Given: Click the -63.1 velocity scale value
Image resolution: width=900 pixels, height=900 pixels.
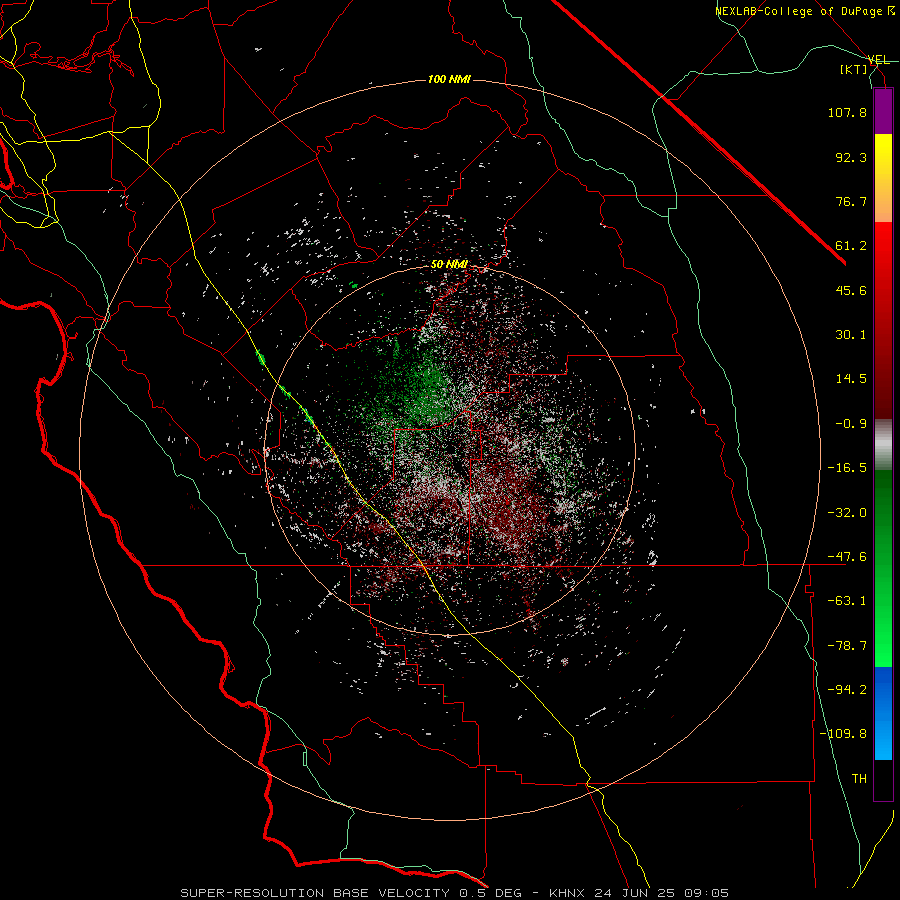Looking at the screenshot, I should 847,601.
